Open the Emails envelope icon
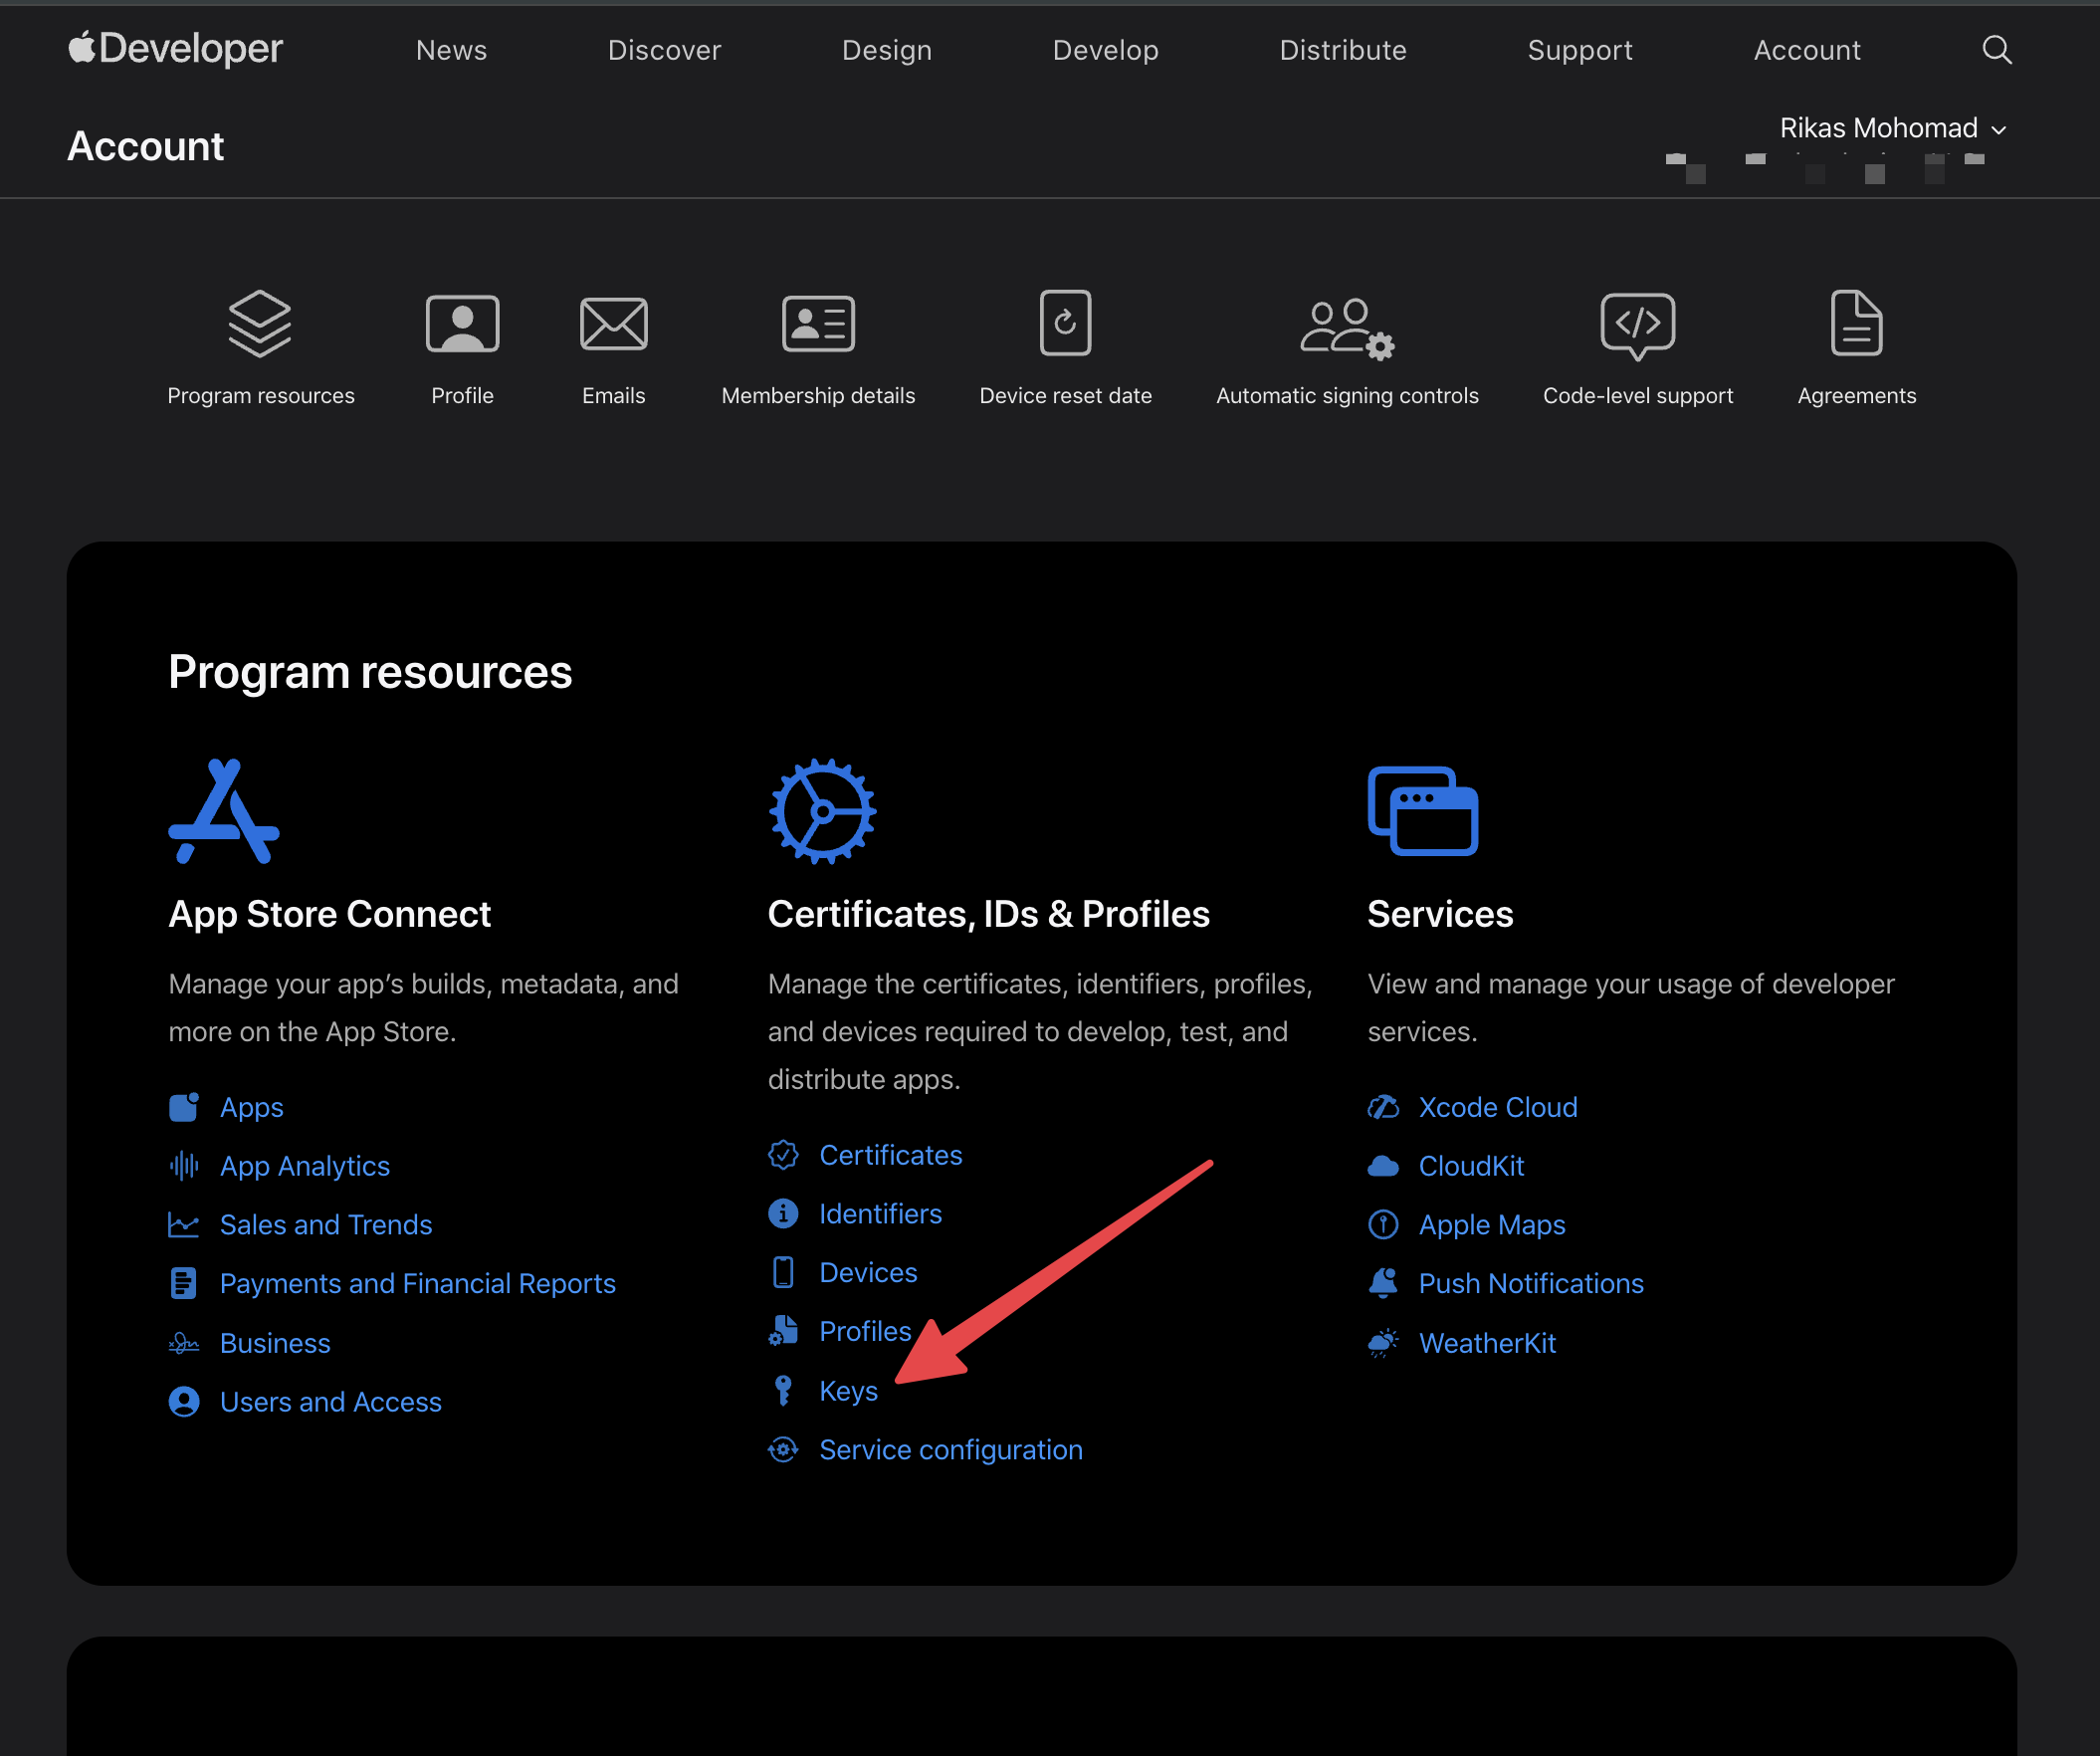This screenshot has width=2100, height=1756. [613, 324]
